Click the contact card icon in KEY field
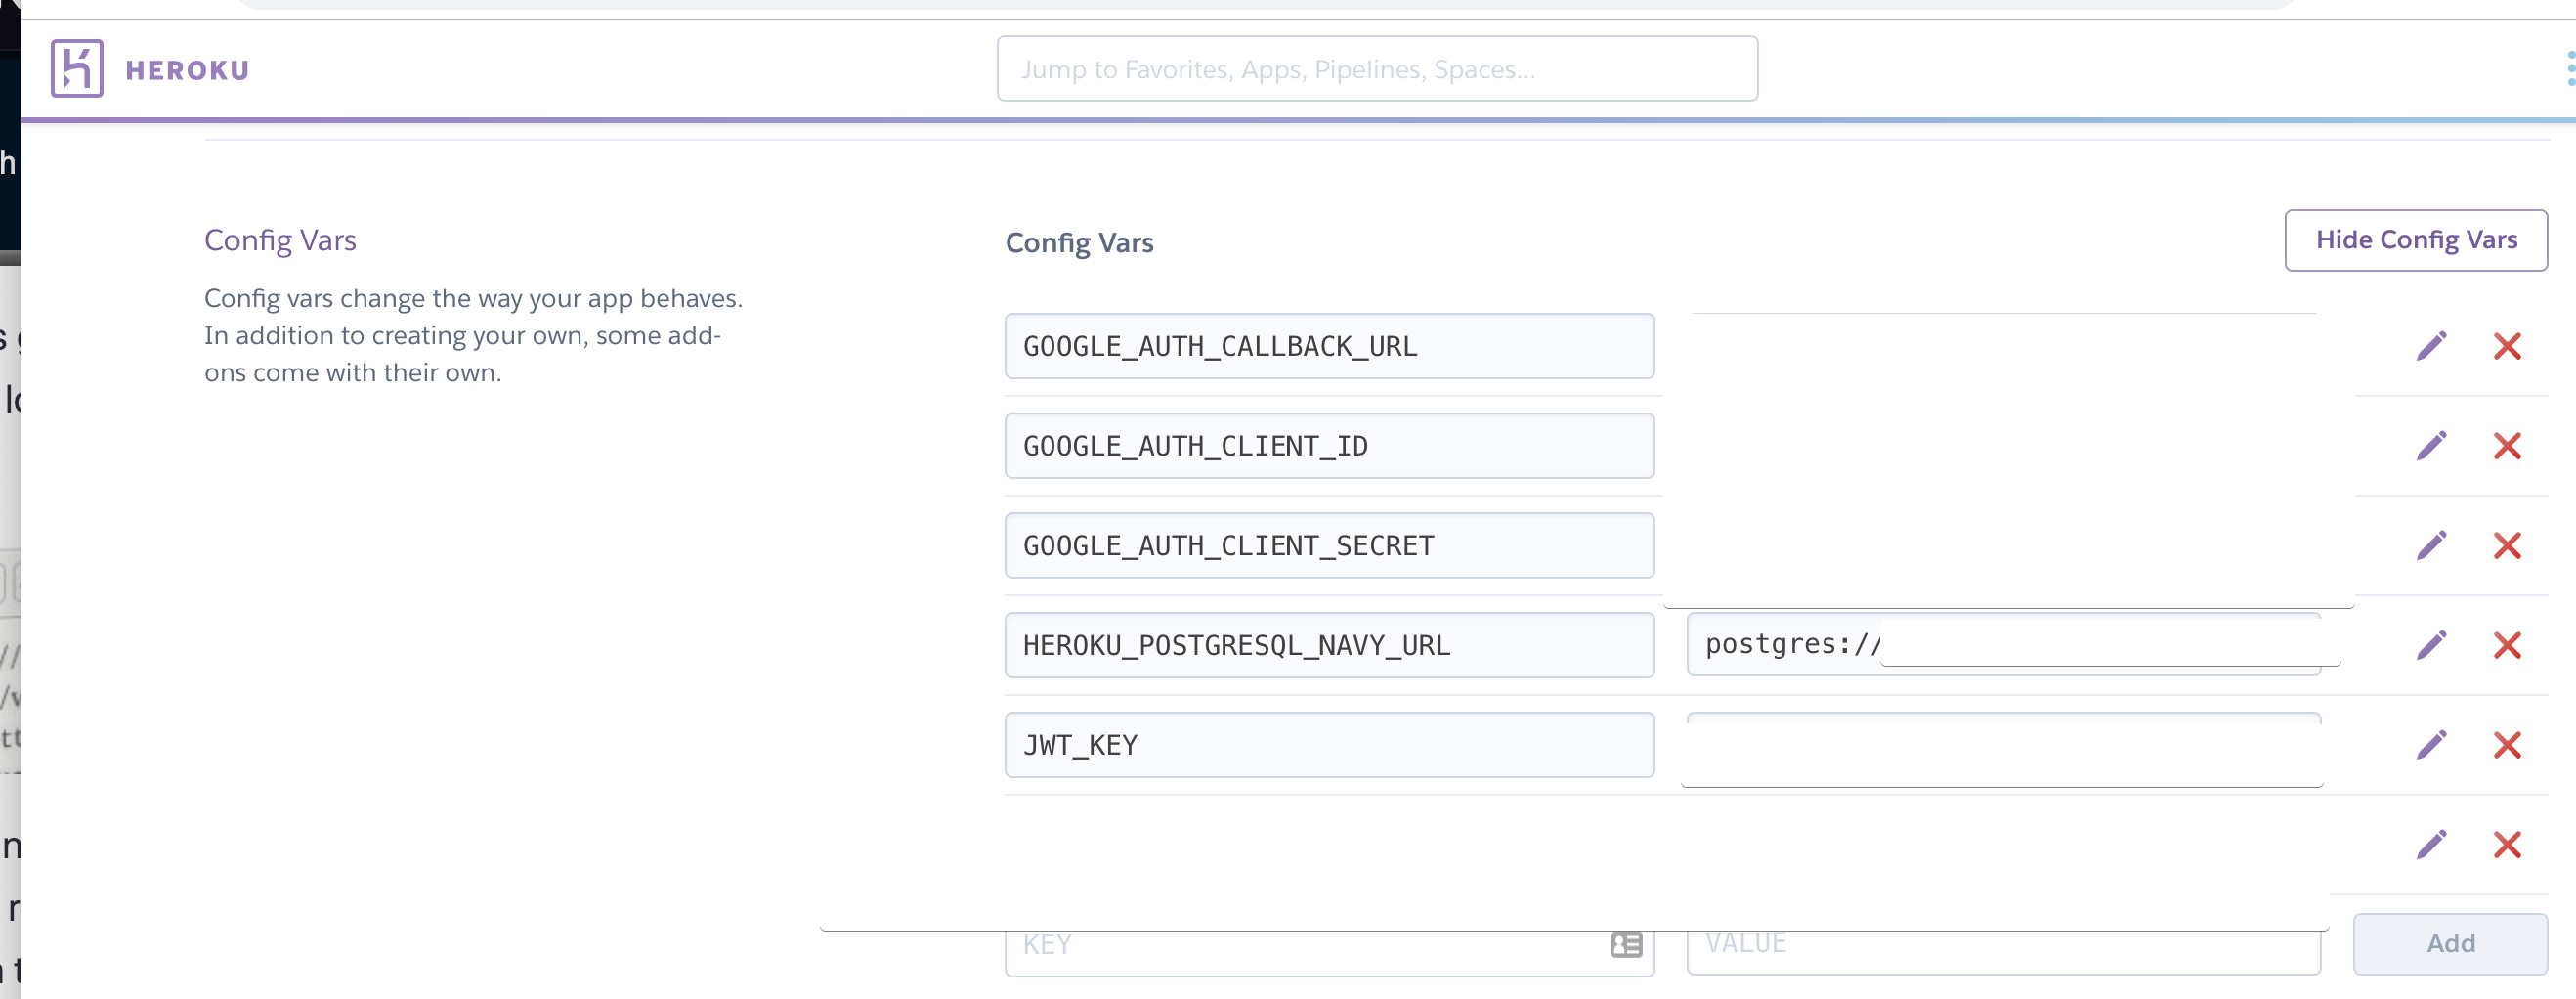2576x999 pixels. (1626, 945)
